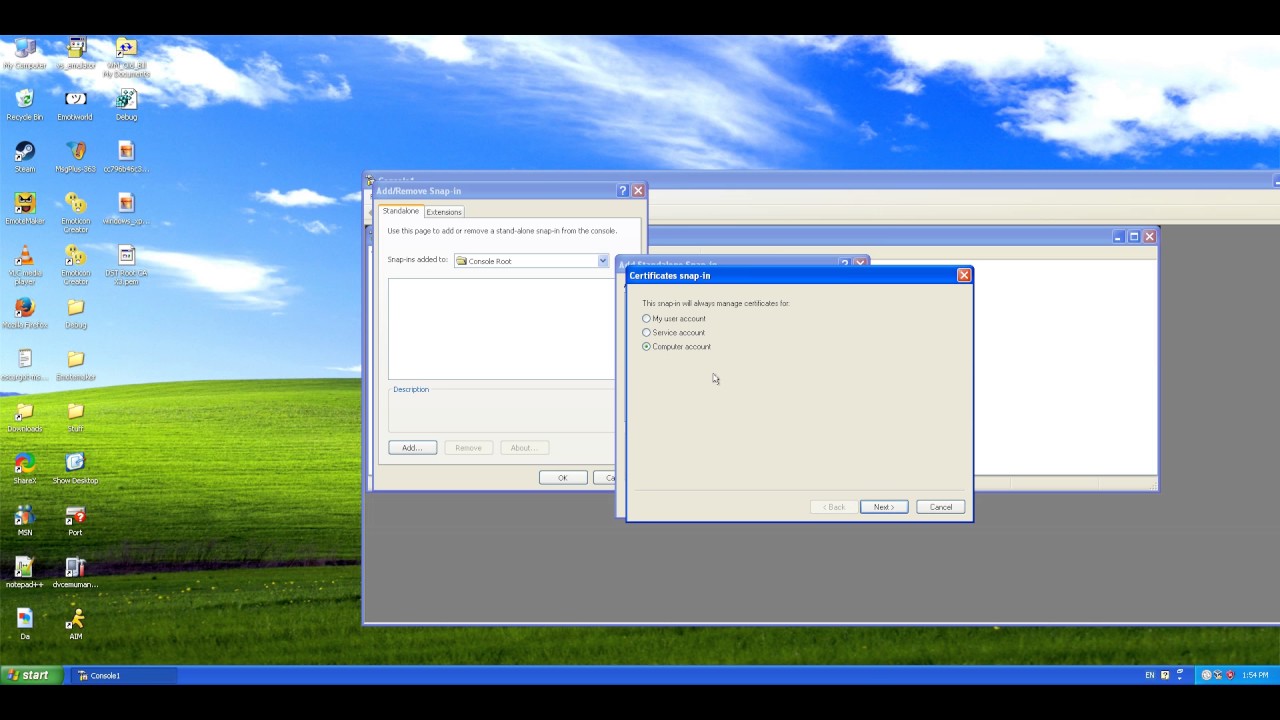Image resolution: width=1280 pixels, height=720 pixels.
Task: Launch ShareX from the desktop
Action: click(x=24, y=469)
